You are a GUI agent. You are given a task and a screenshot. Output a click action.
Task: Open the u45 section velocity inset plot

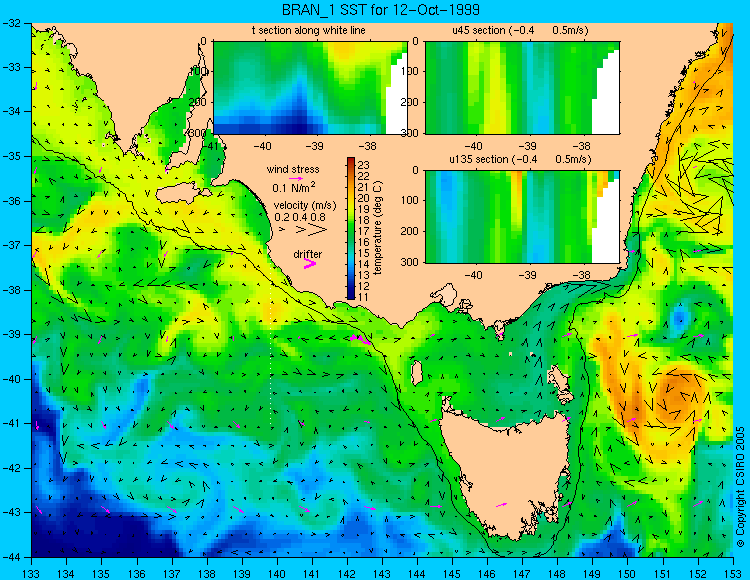[522, 88]
